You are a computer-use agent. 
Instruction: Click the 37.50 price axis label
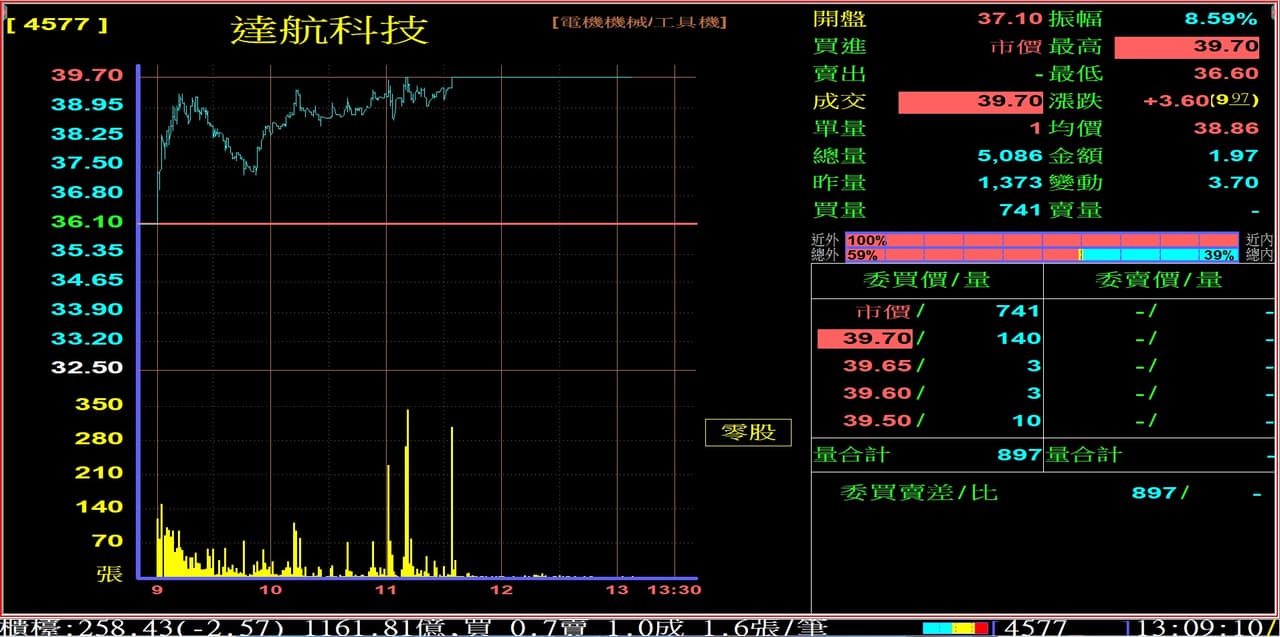point(87,163)
